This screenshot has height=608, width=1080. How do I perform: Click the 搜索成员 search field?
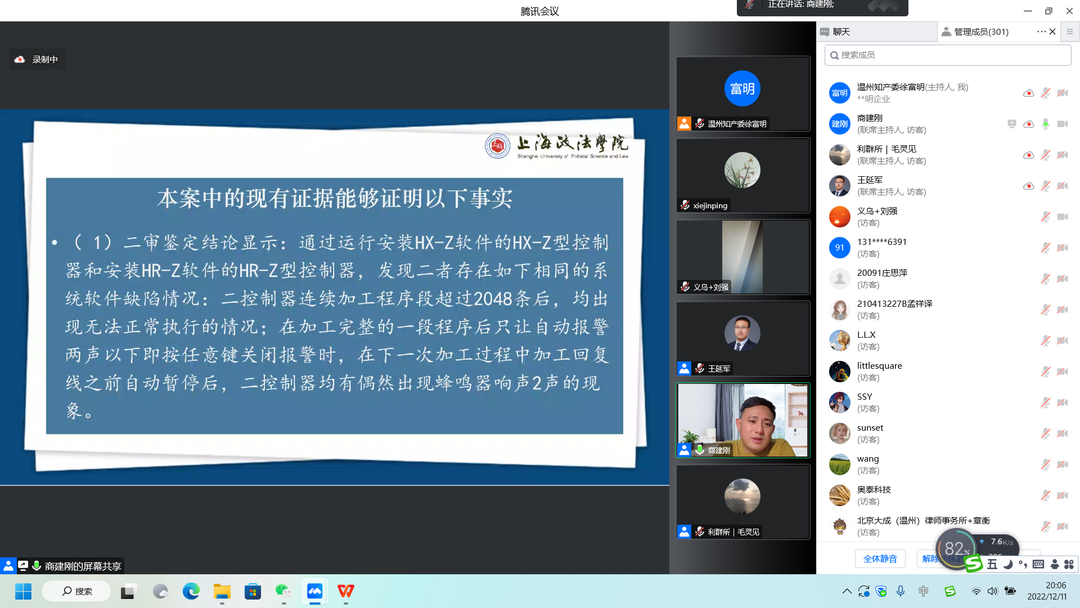tap(947, 55)
